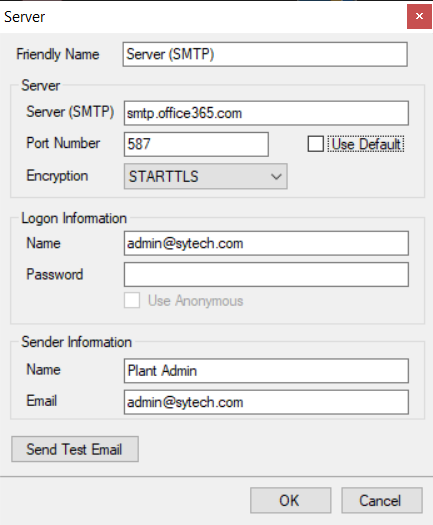Click the Password label text
This screenshot has height=525, width=433.
tap(55, 274)
